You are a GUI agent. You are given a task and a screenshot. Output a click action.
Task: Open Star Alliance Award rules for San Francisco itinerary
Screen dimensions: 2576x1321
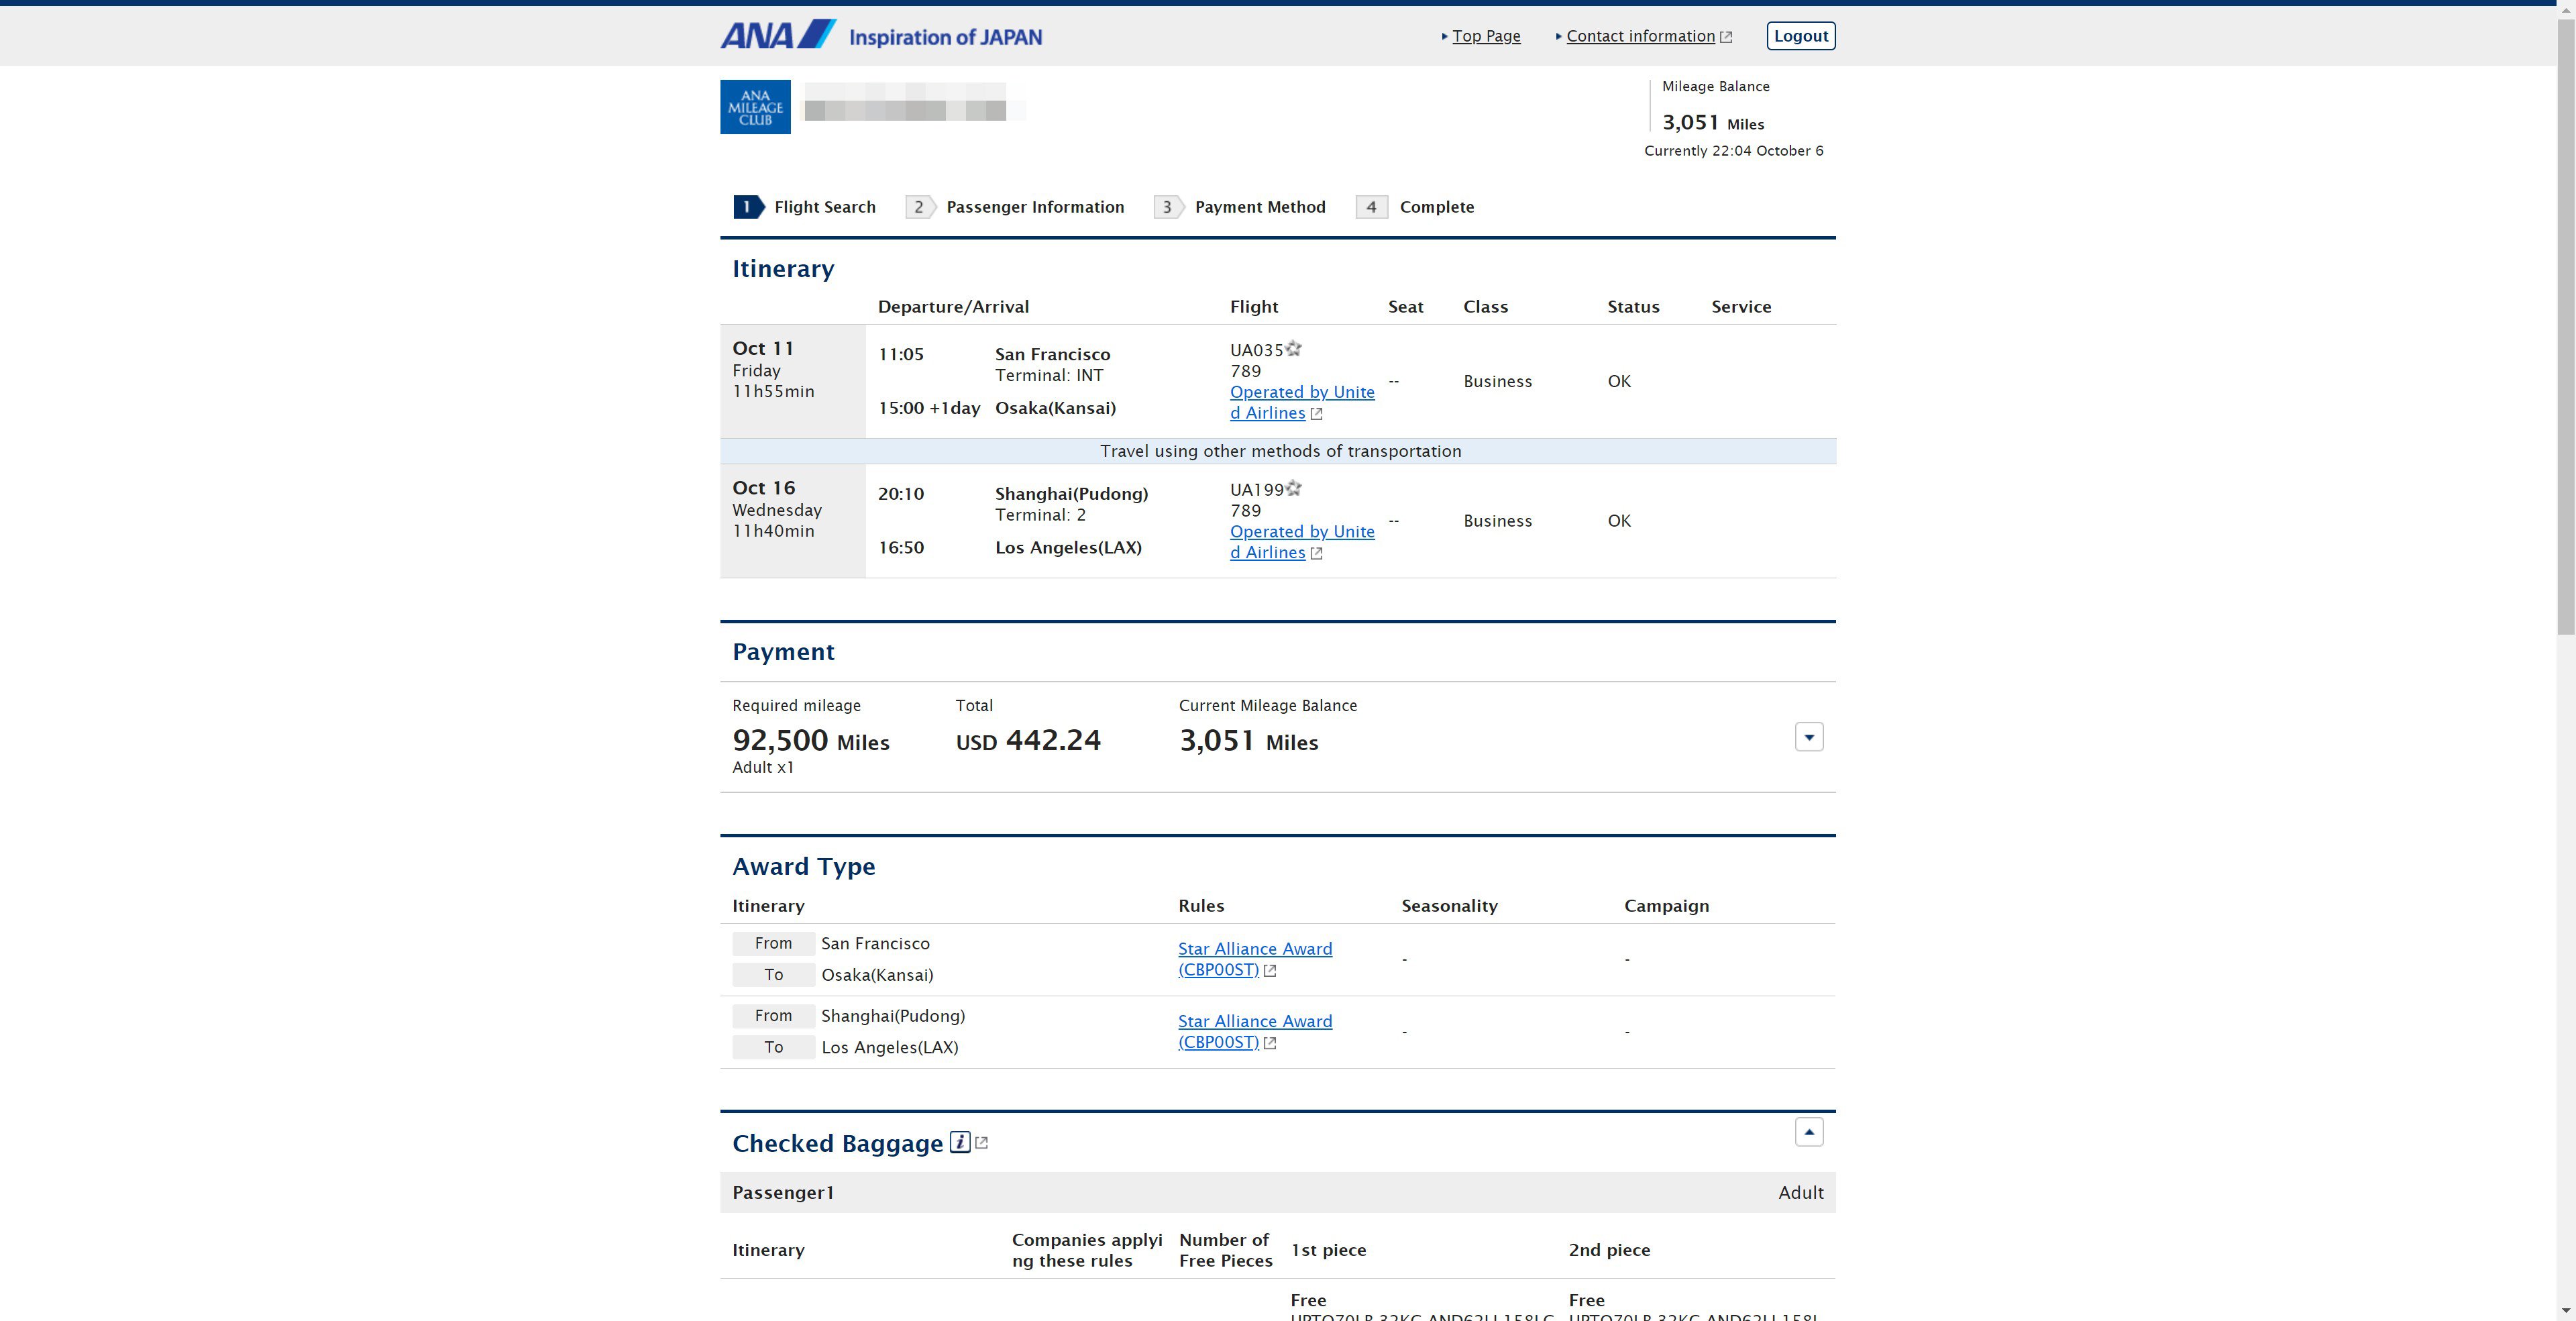pyautogui.click(x=1255, y=959)
